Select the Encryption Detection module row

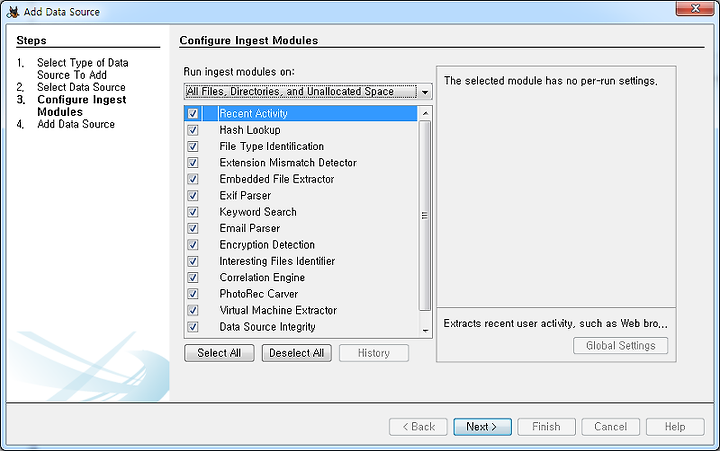click(301, 245)
